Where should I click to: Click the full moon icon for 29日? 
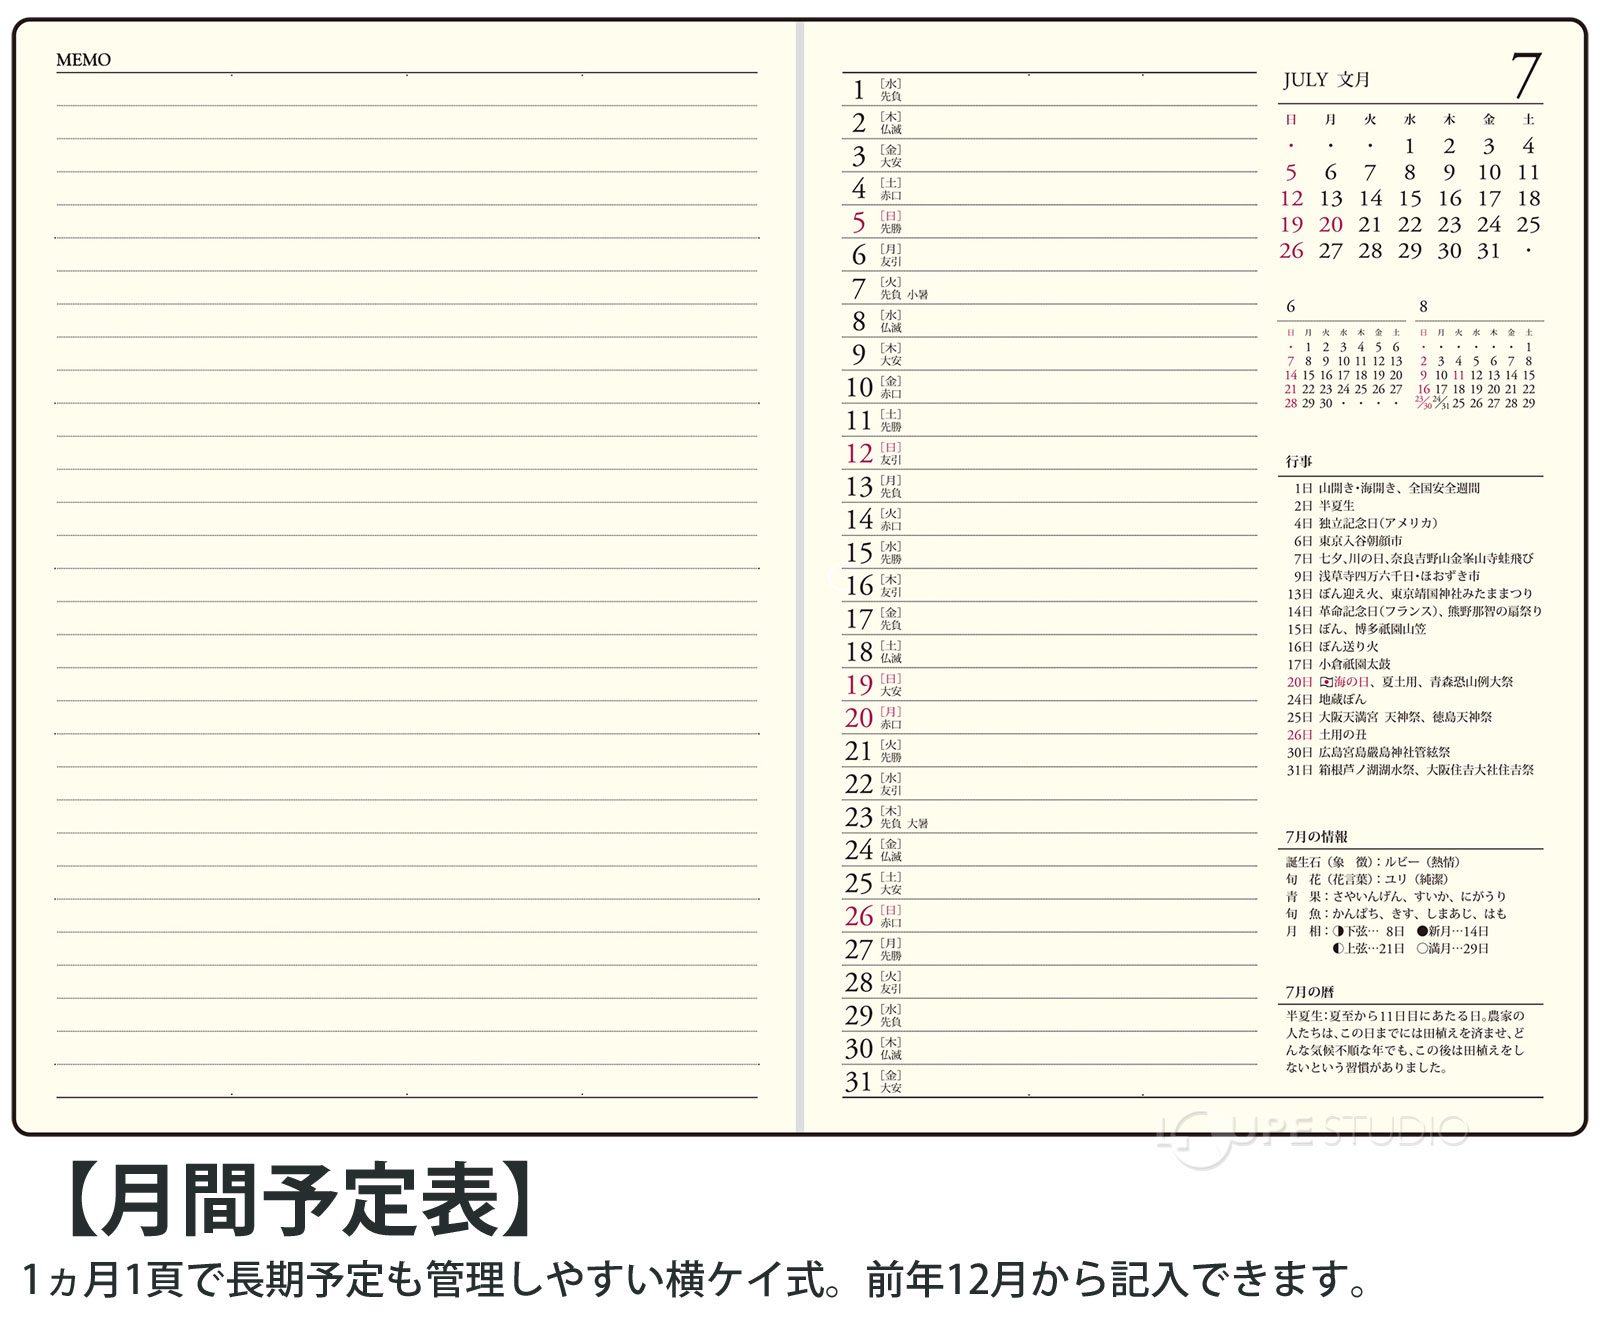pos(1422,949)
